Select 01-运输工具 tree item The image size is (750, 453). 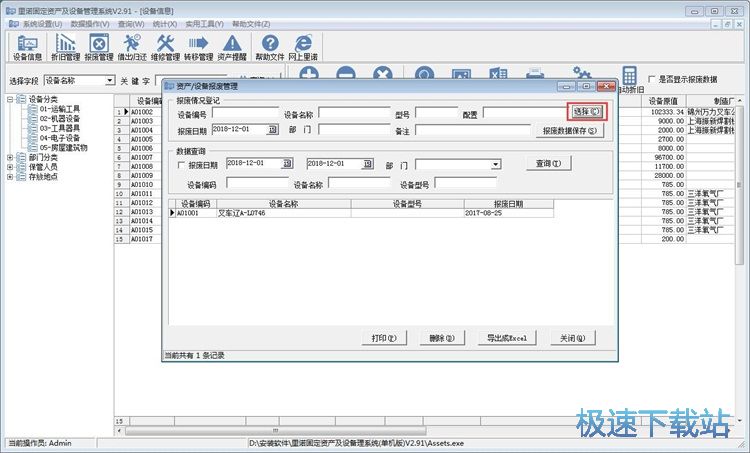pyautogui.click(x=60, y=109)
